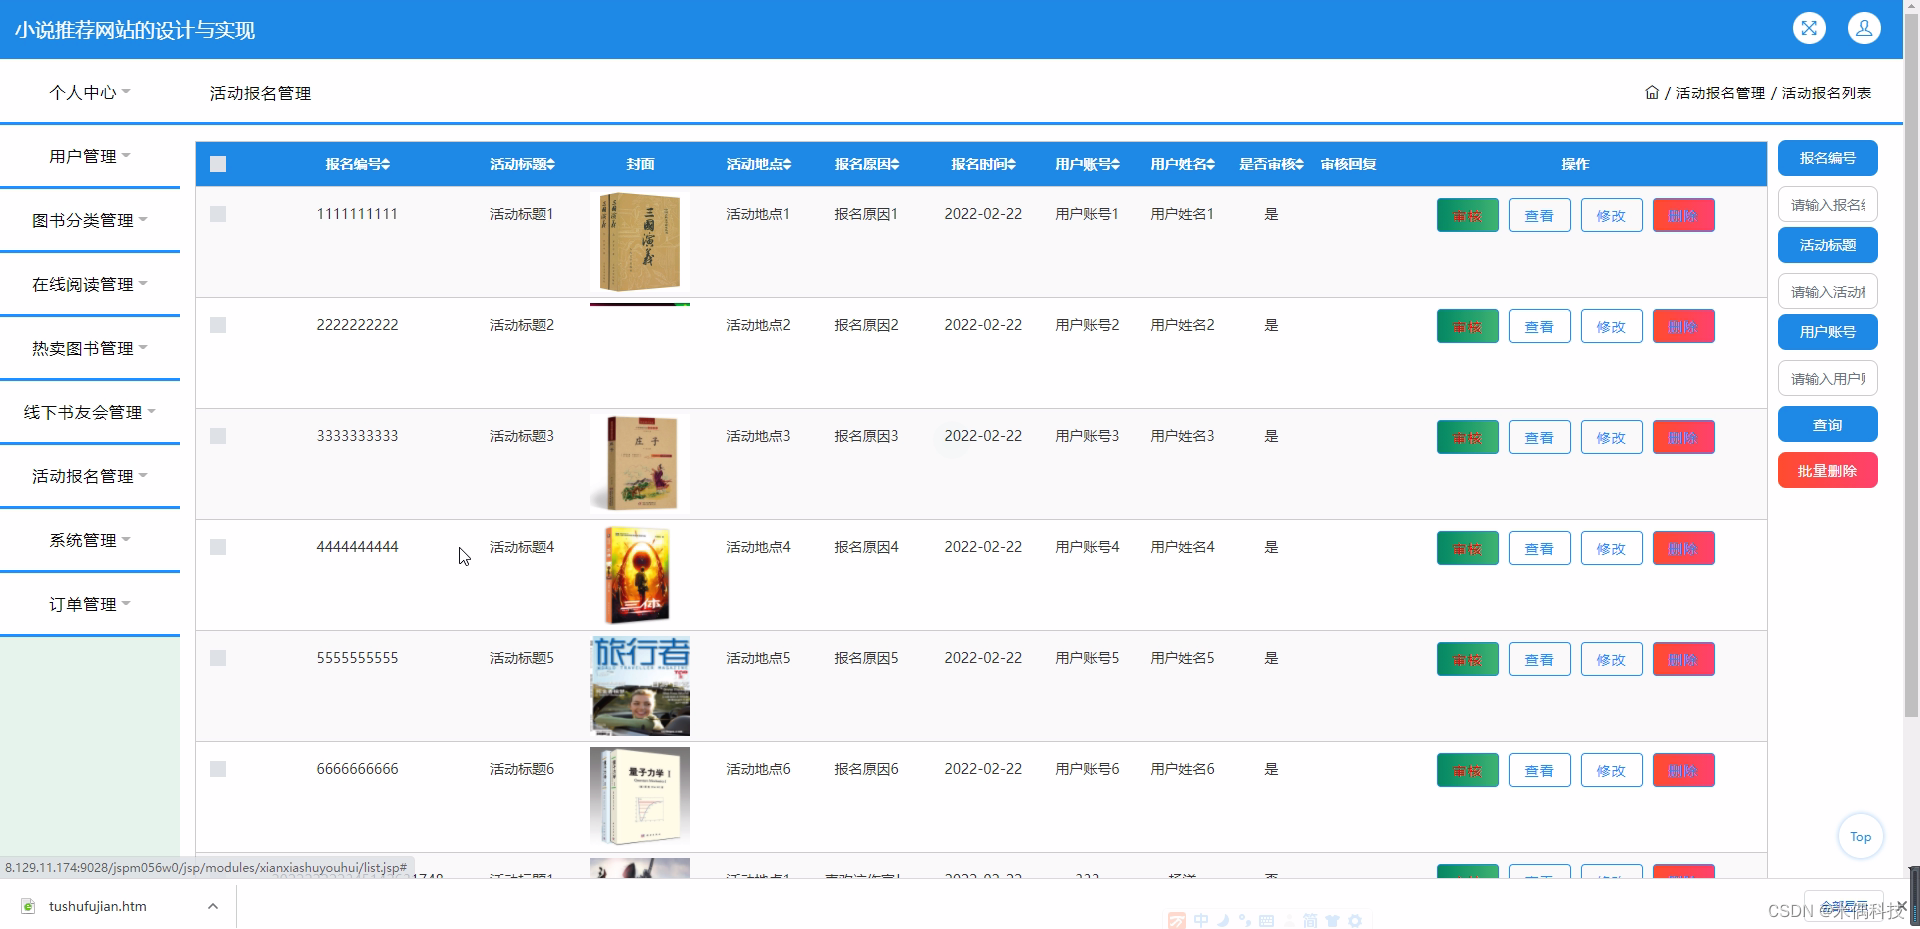
Task: Click 删除 button for 活动标题6 row
Action: point(1683,770)
